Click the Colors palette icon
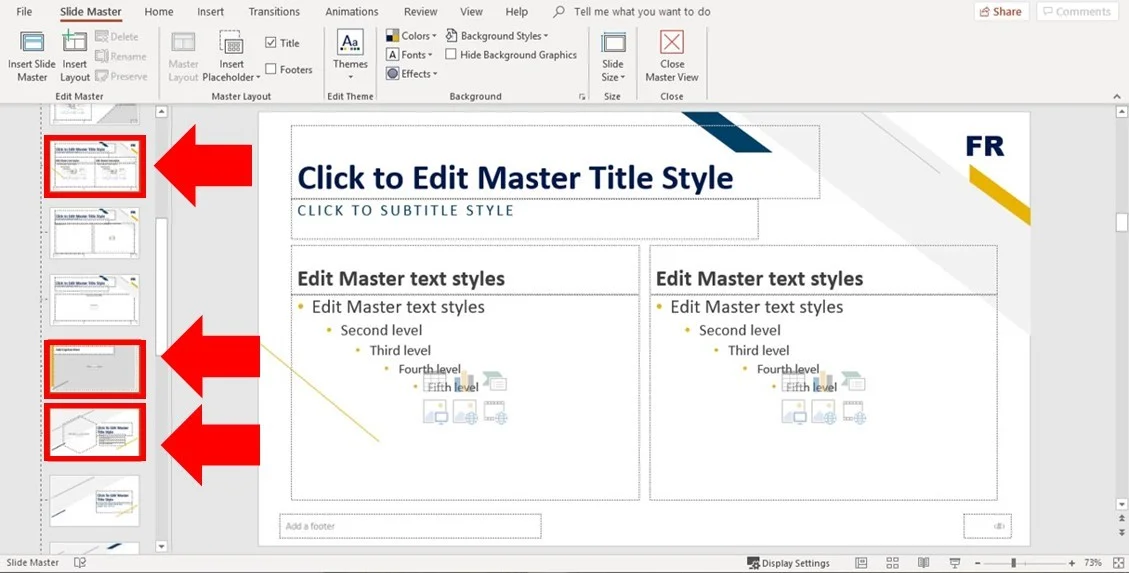1129x573 pixels. (392, 36)
